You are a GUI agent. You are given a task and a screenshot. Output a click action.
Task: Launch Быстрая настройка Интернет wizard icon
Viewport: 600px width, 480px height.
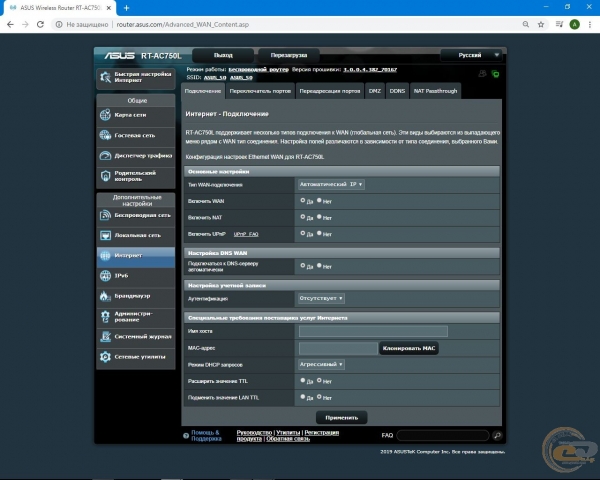(106, 77)
